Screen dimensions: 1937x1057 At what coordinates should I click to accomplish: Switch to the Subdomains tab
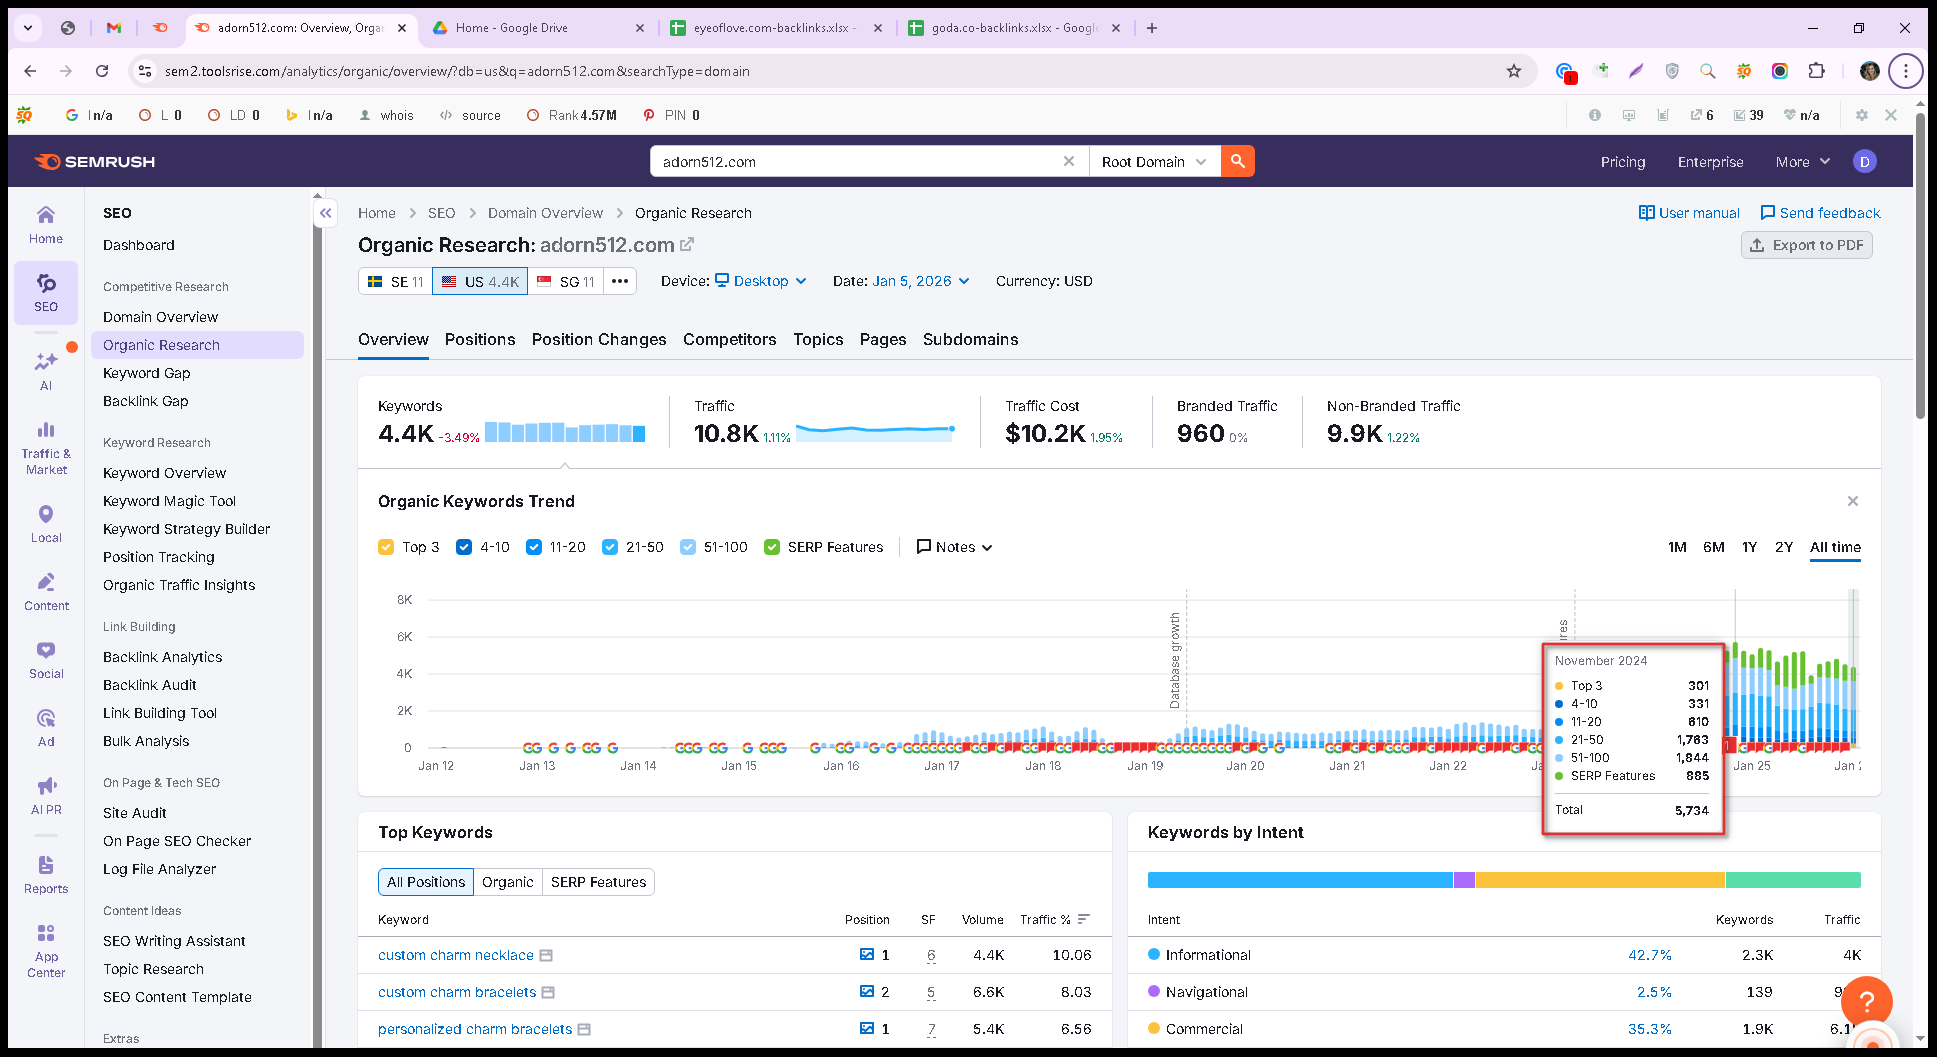pos(971,339)
